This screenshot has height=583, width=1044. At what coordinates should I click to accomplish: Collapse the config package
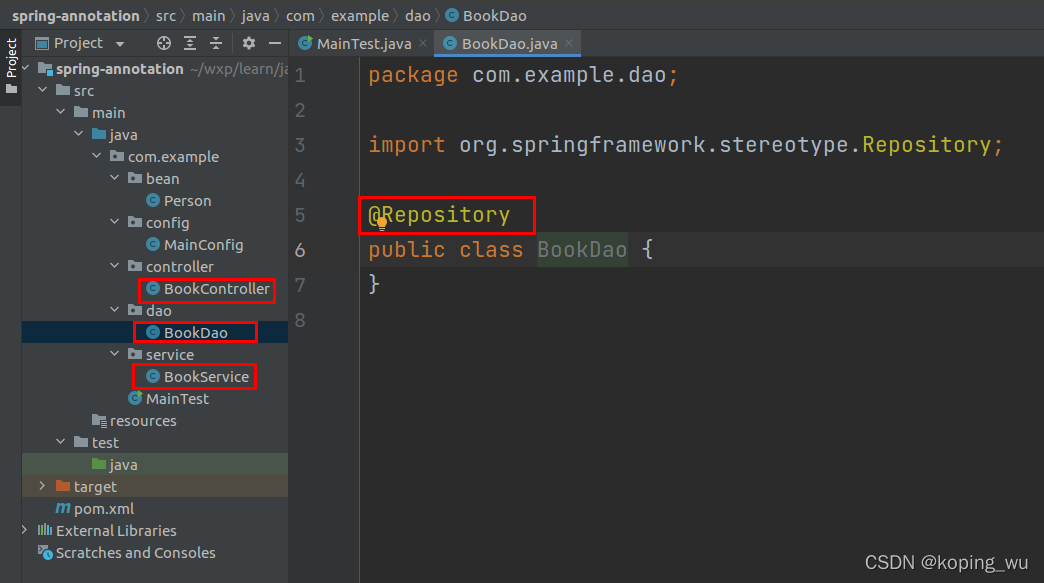(x=115, y=222)
